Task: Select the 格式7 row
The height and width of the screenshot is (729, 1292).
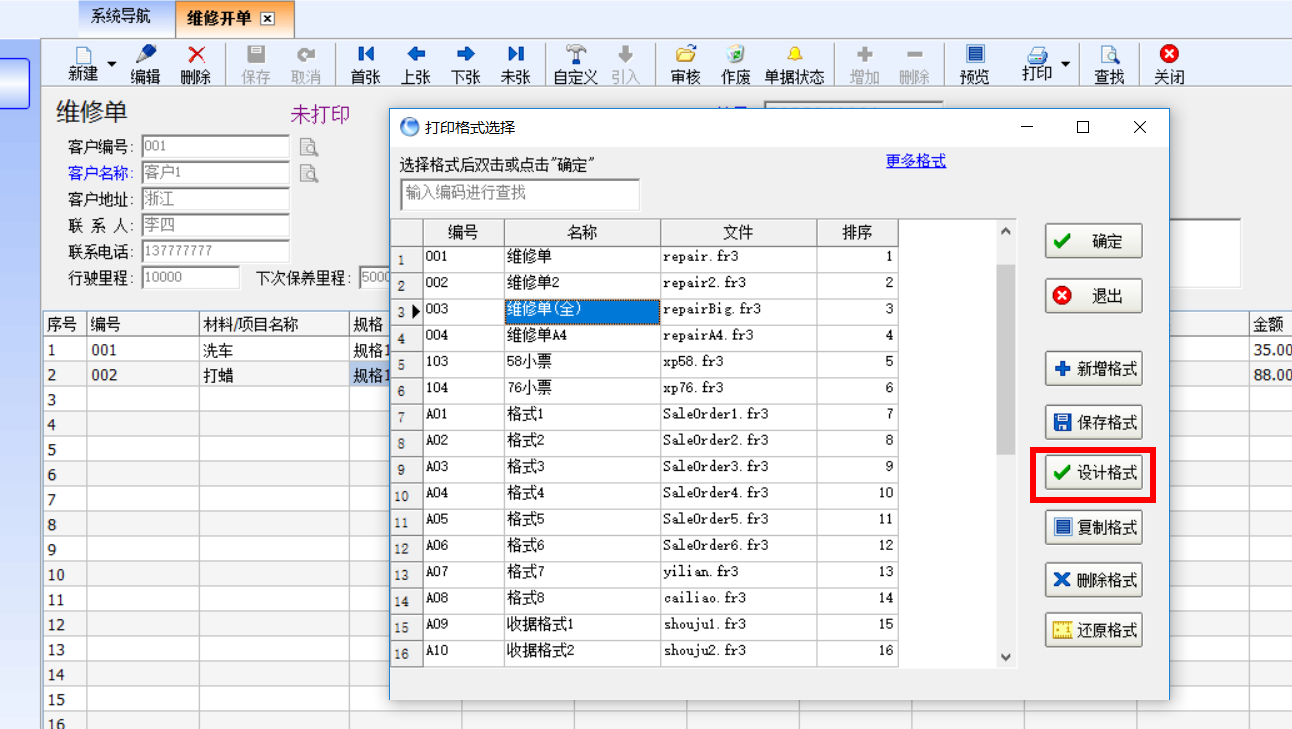Action: (644, 572)
